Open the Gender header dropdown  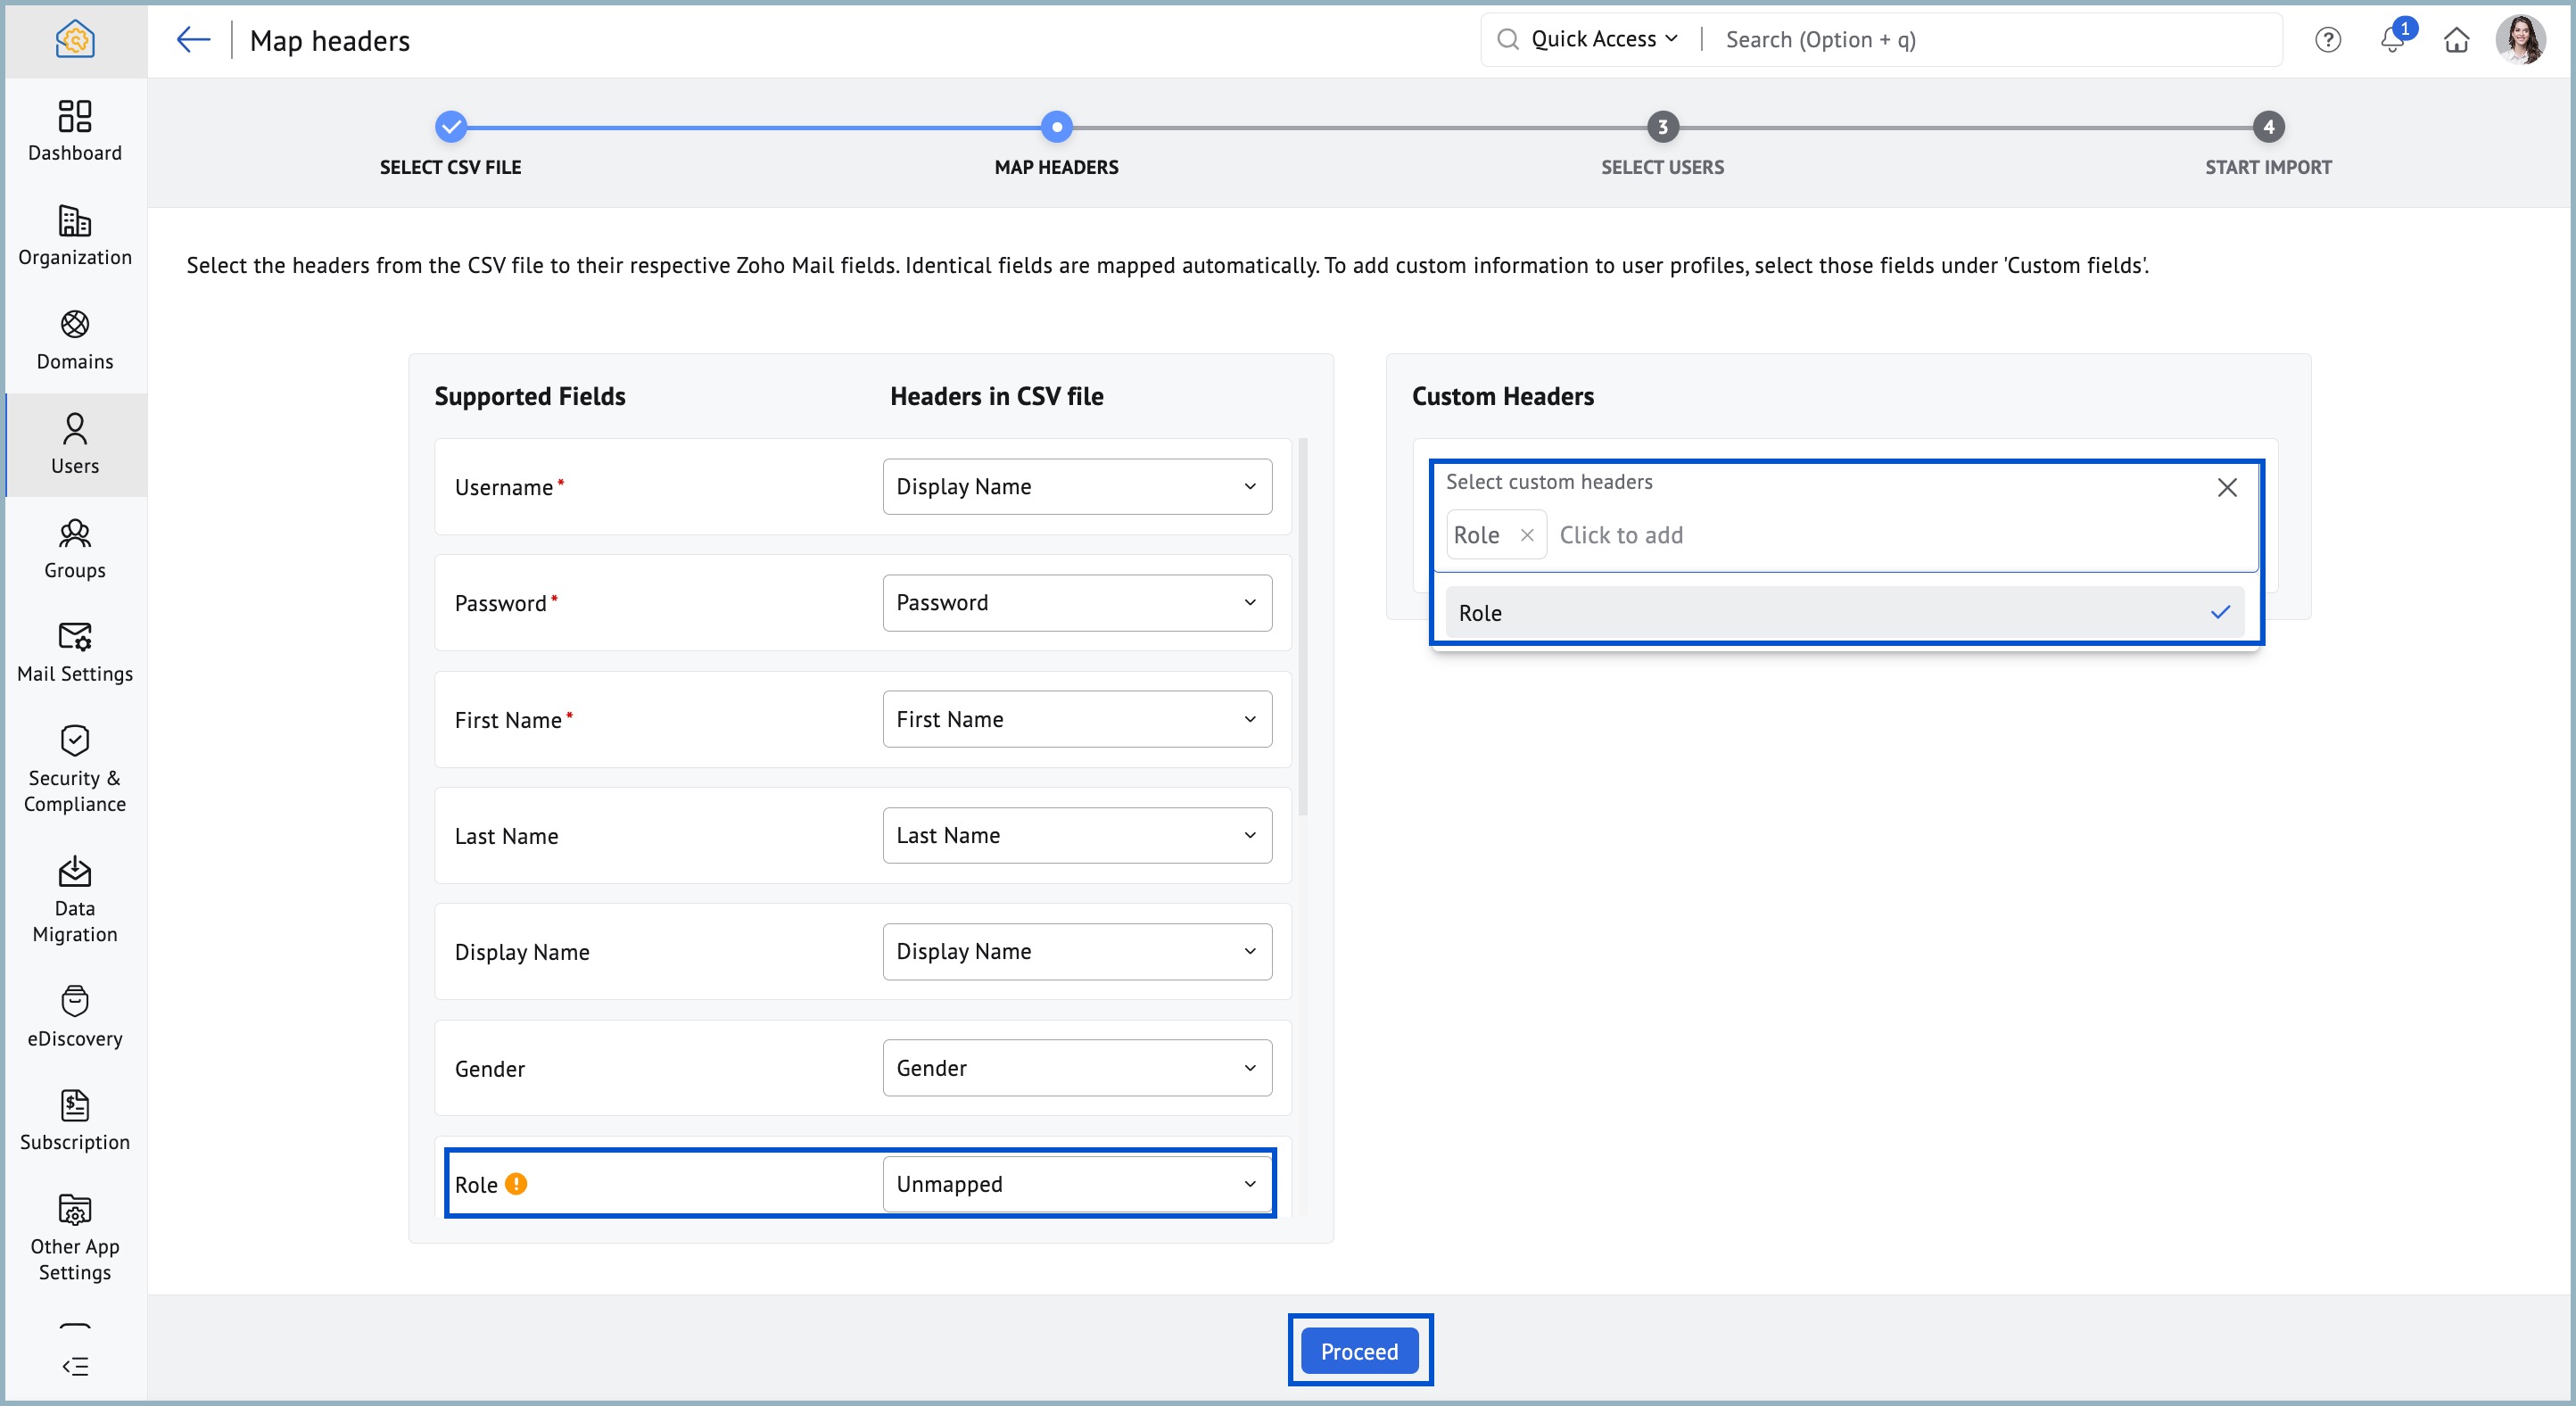tap(1076, 1068)
